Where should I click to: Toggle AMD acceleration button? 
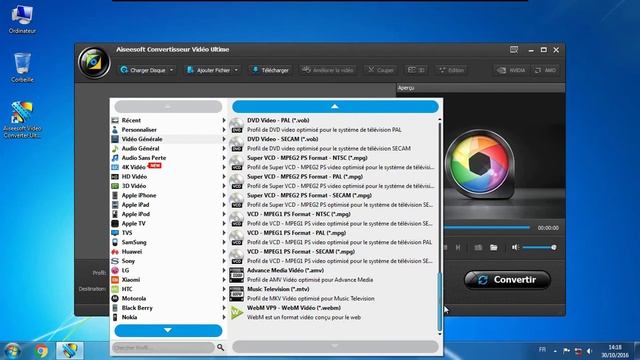coord(545,70)
